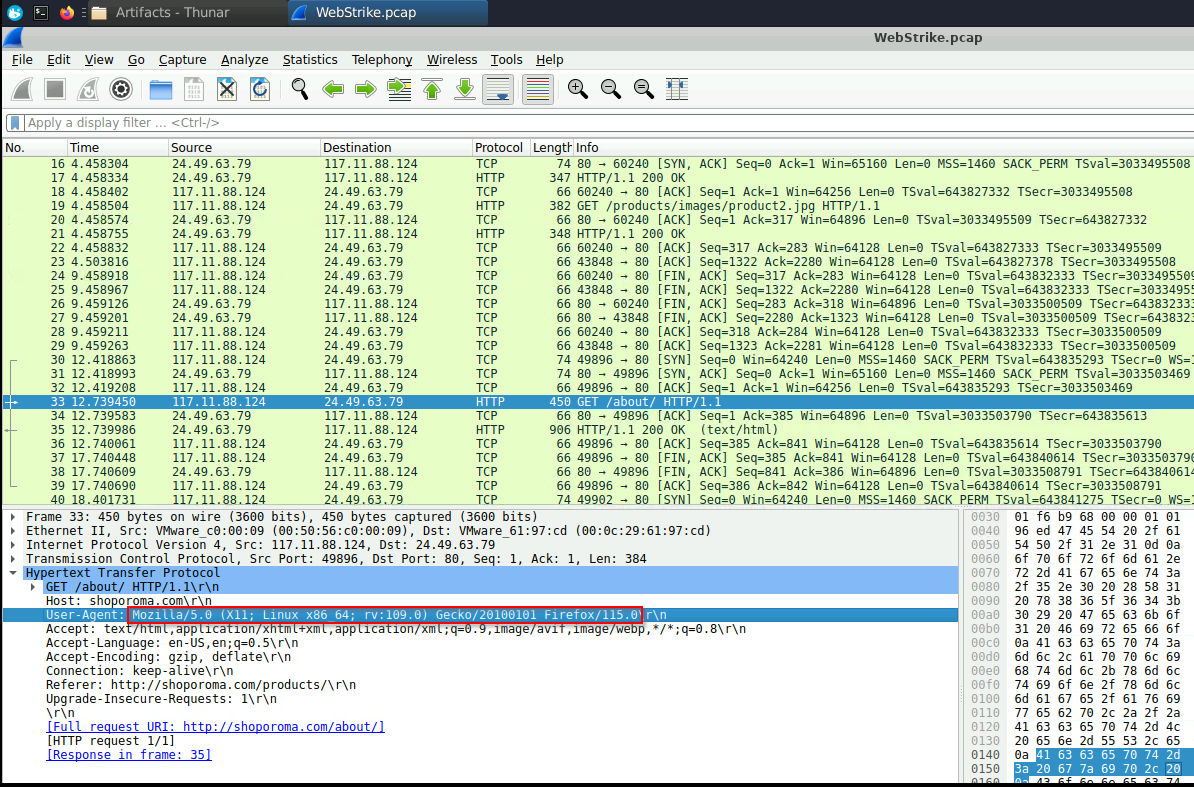
Task: Close the capture file icon
Action: [227, 89]
